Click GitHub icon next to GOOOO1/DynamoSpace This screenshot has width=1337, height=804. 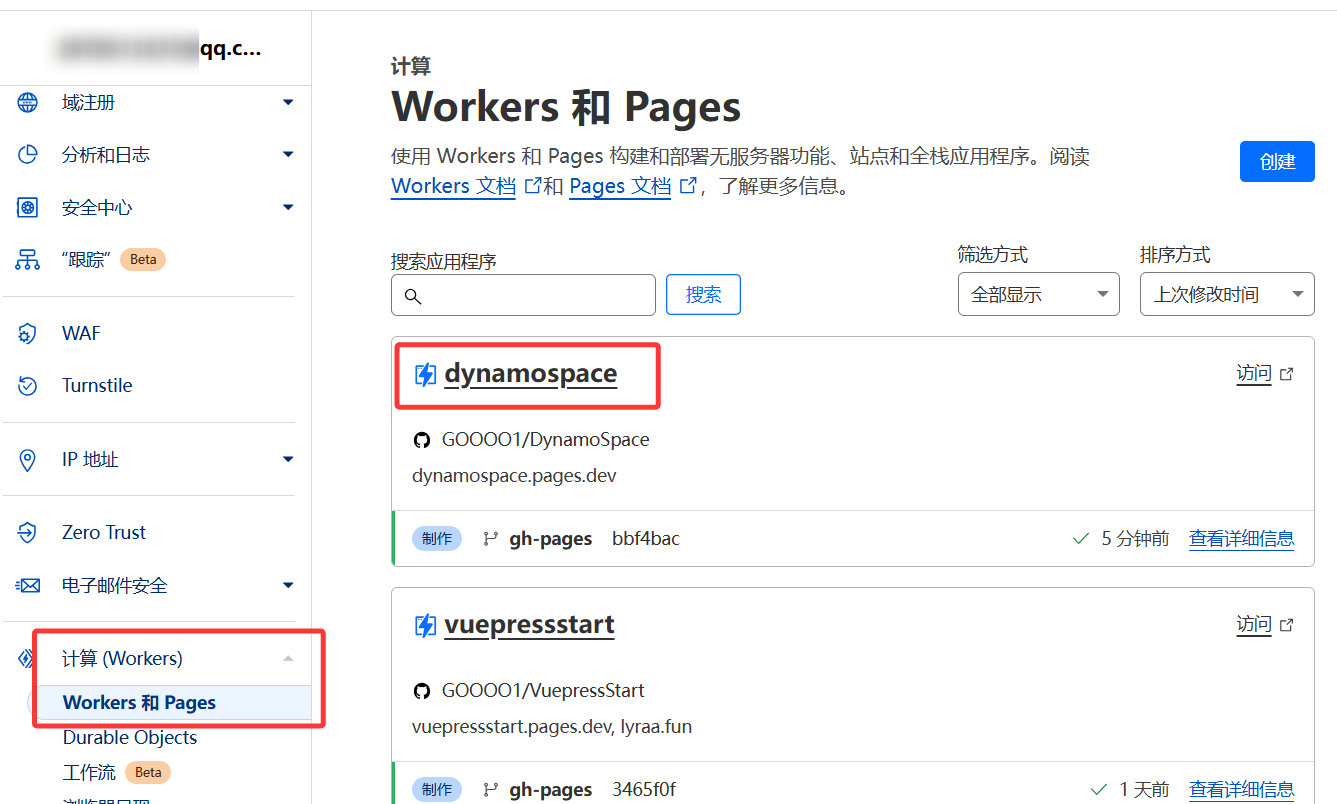pyautogui.click(x=422, y=440)
